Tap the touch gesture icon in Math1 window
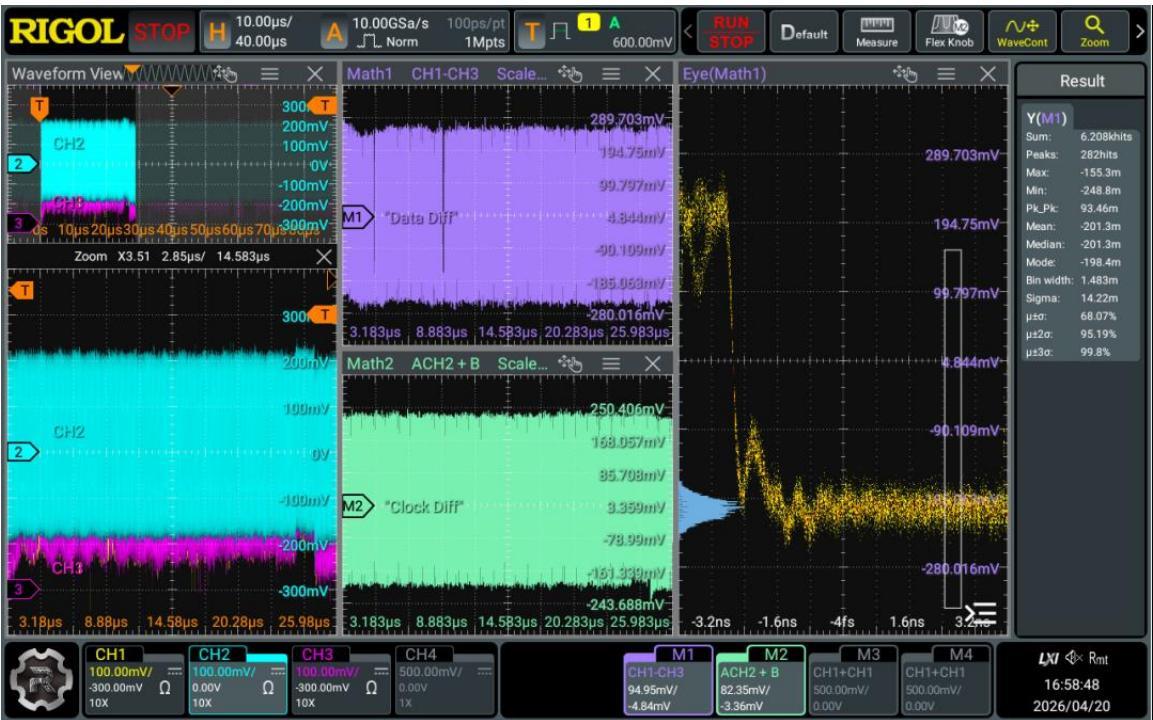The width and height of the screenshot is (1153, 720). (x=570, y=74)
